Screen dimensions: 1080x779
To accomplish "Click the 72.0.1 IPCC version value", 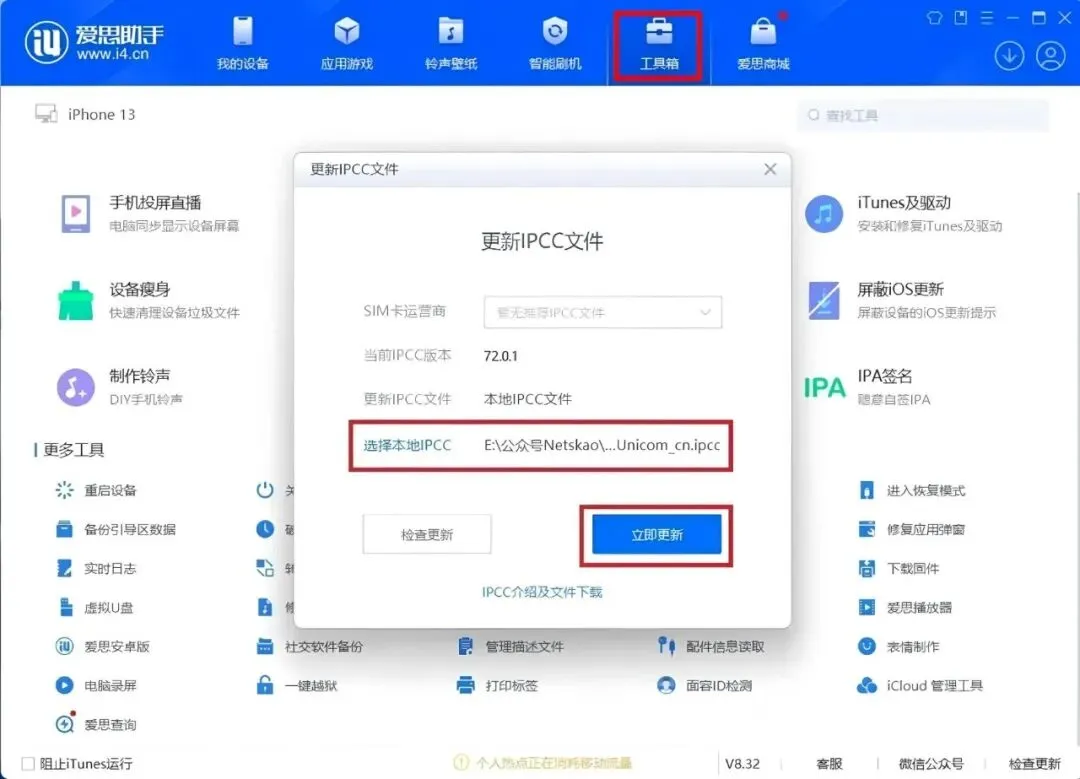I will tap(501, 356).
